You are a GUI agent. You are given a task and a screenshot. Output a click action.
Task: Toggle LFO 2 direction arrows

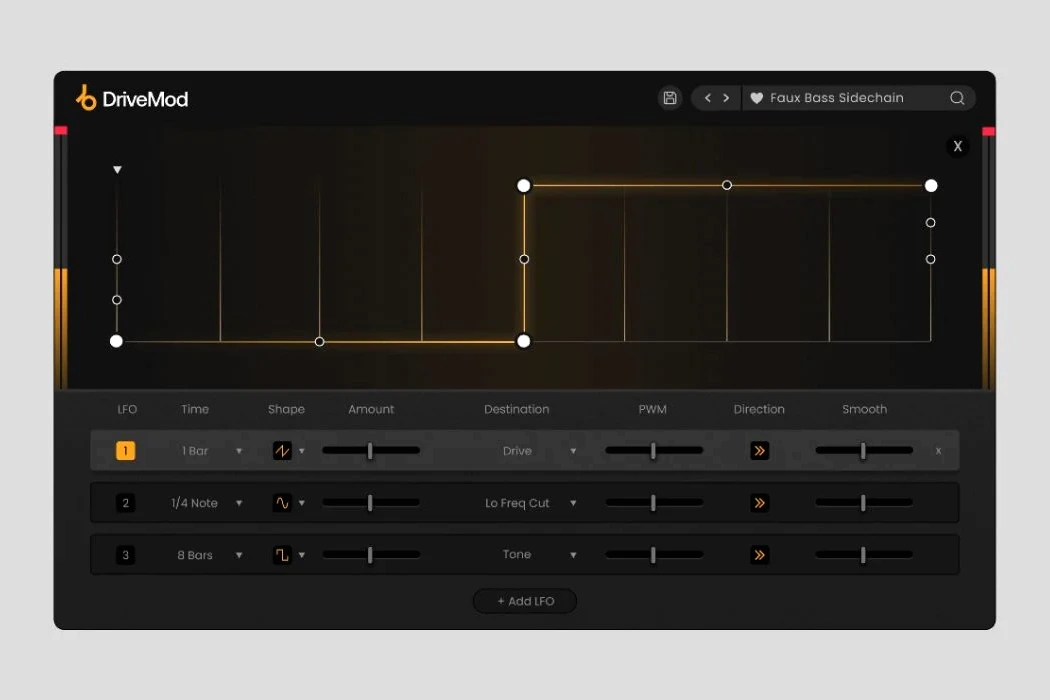point(759,503)
